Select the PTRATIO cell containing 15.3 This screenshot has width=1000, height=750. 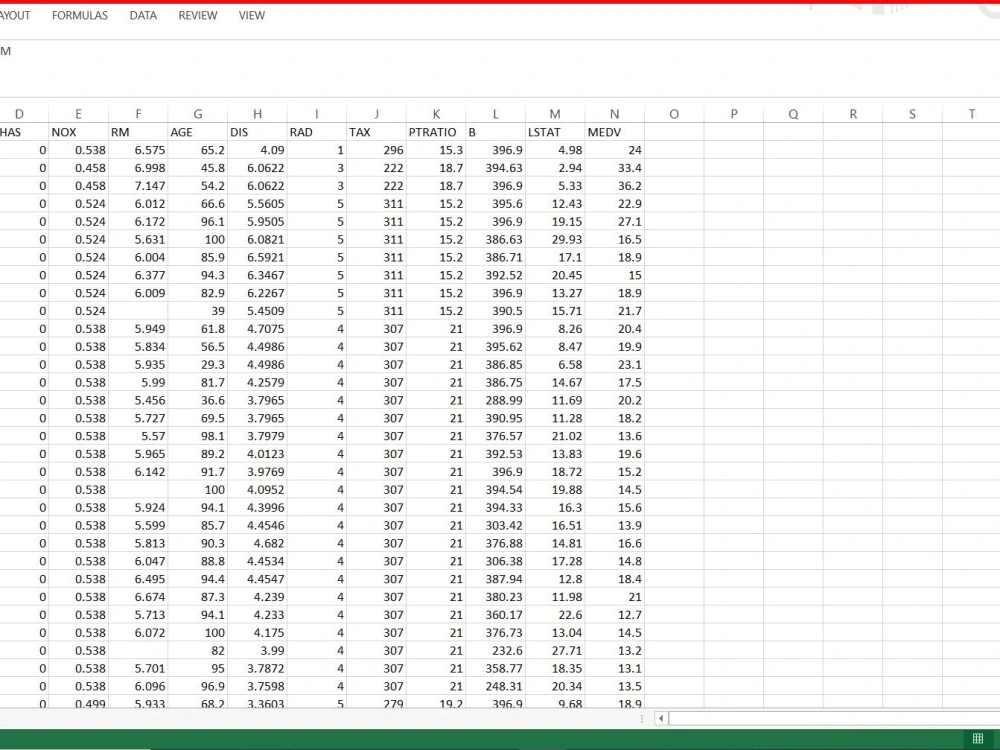coord(436,150)
